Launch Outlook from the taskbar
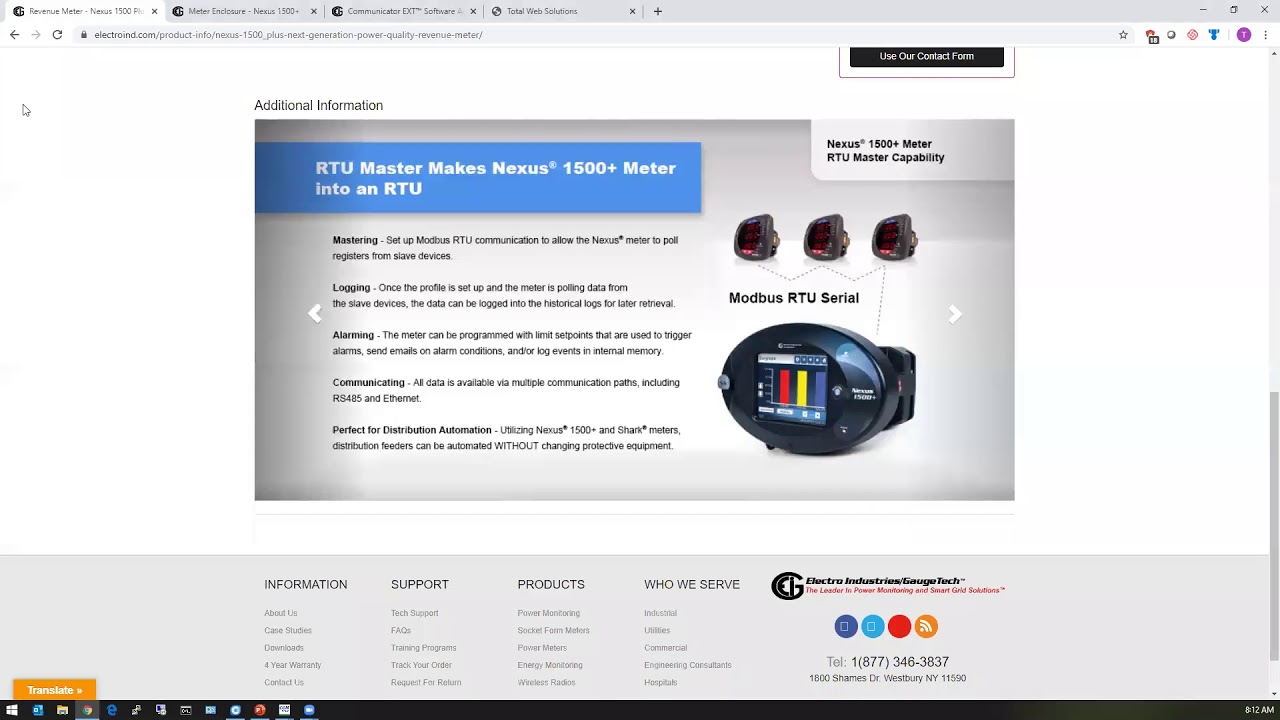Viewport: 1280px width, 720px height. 38,710
